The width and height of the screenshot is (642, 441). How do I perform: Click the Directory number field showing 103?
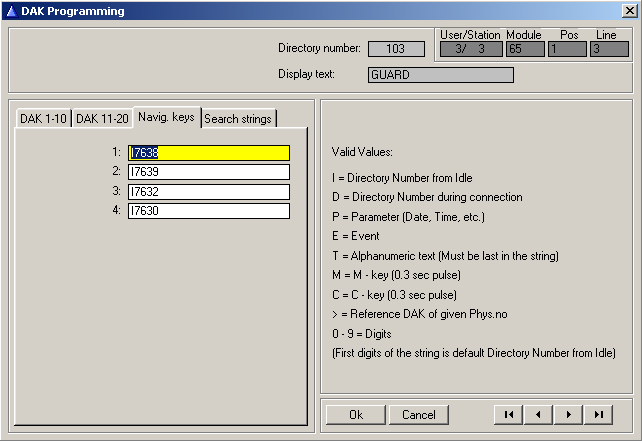coord(396,49)
